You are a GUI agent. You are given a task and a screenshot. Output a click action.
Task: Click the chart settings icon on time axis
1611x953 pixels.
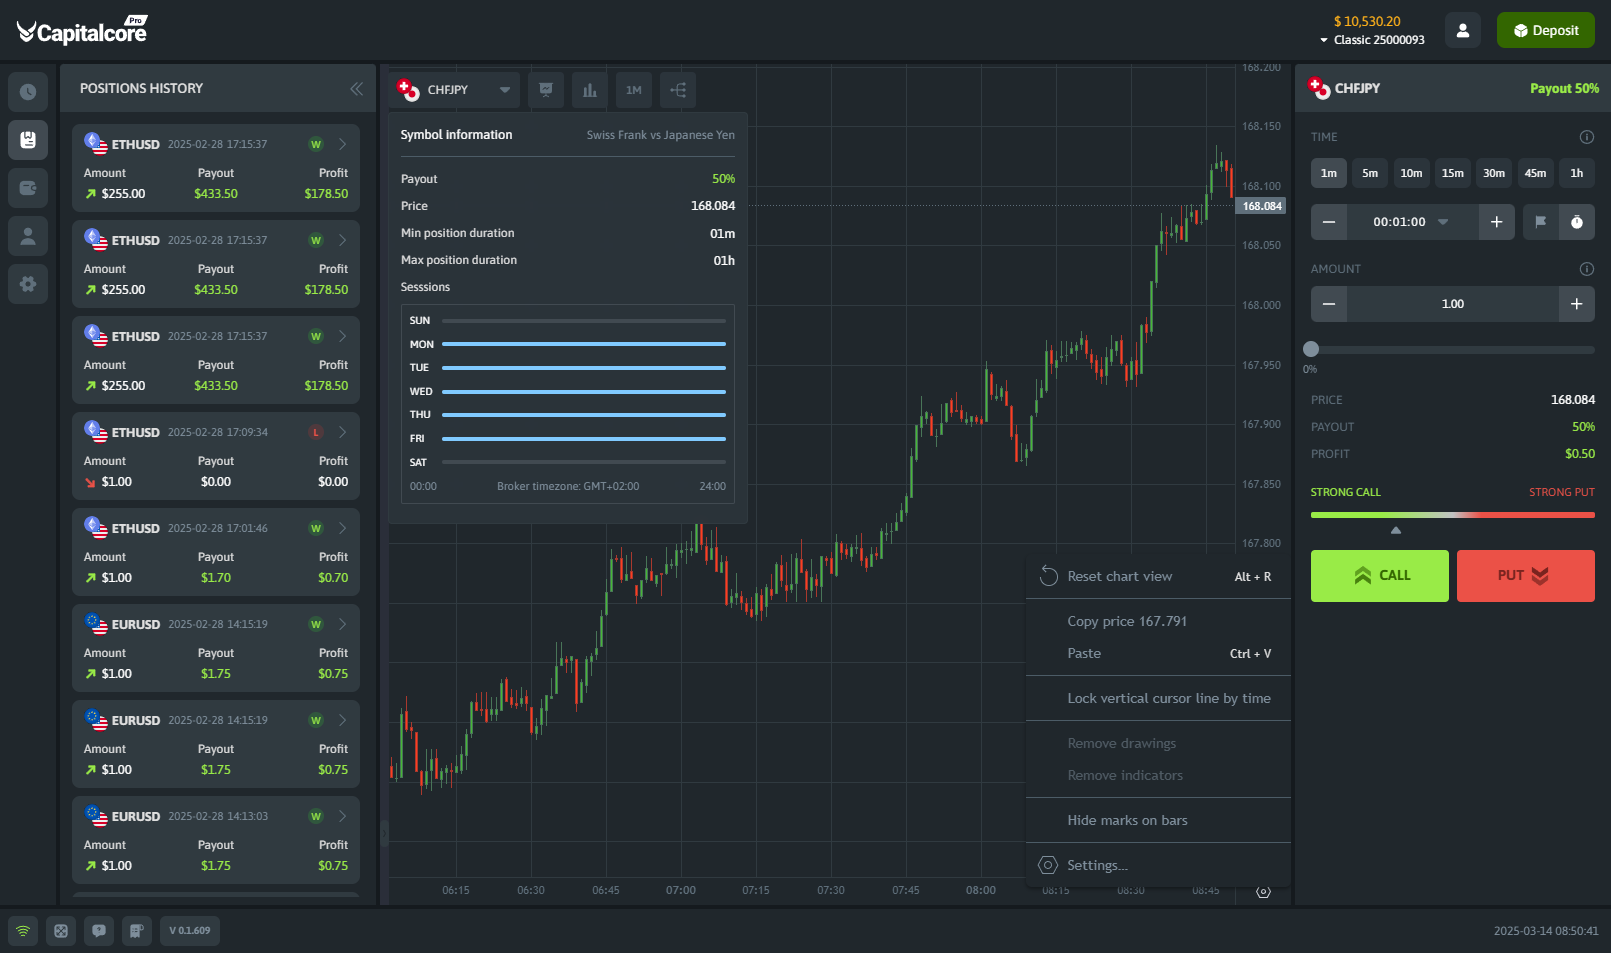point(1263,891)
